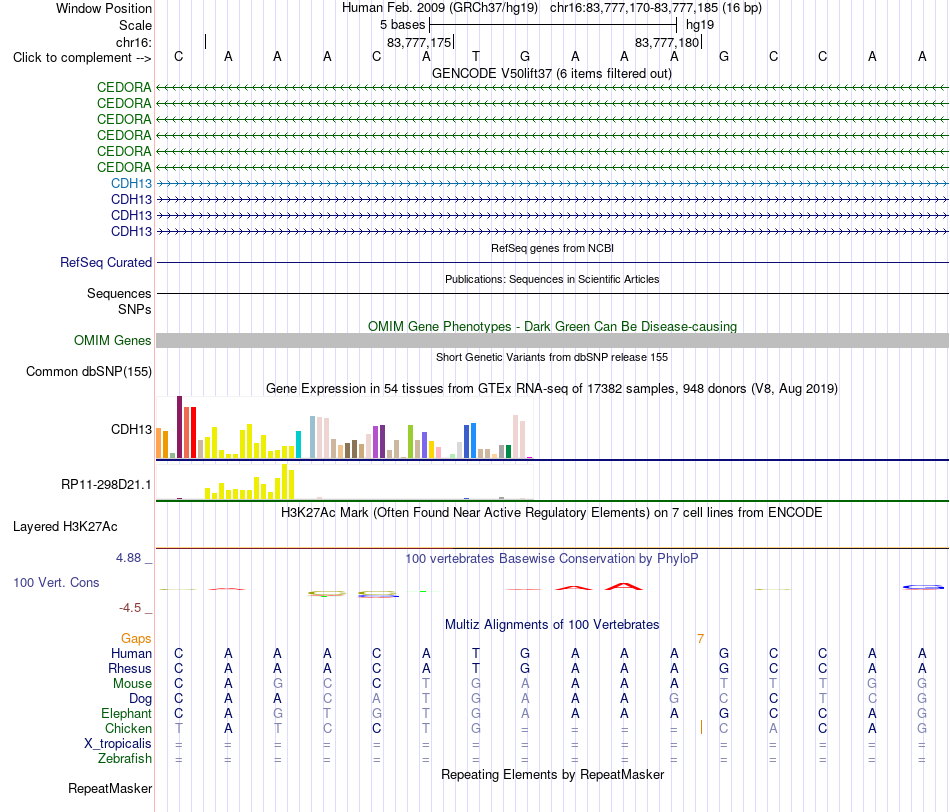Click the RP11-298D21.1 gene label
Screen dimensions: 950x812
[106, 484]
